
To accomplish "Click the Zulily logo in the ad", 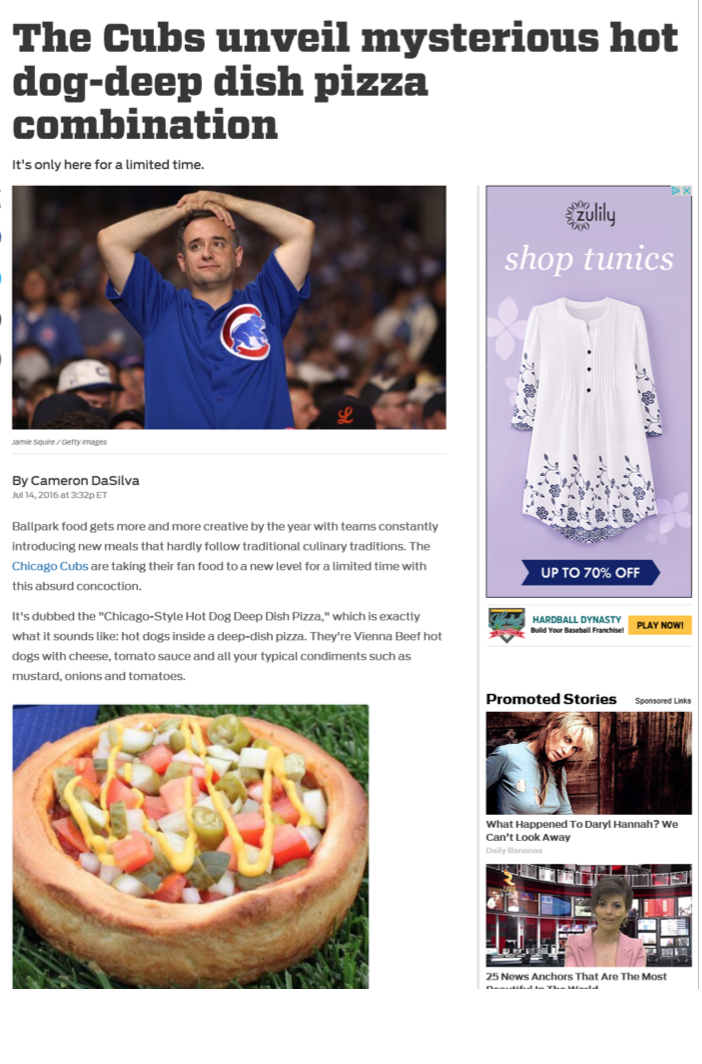I will click(x=589, y=215).
